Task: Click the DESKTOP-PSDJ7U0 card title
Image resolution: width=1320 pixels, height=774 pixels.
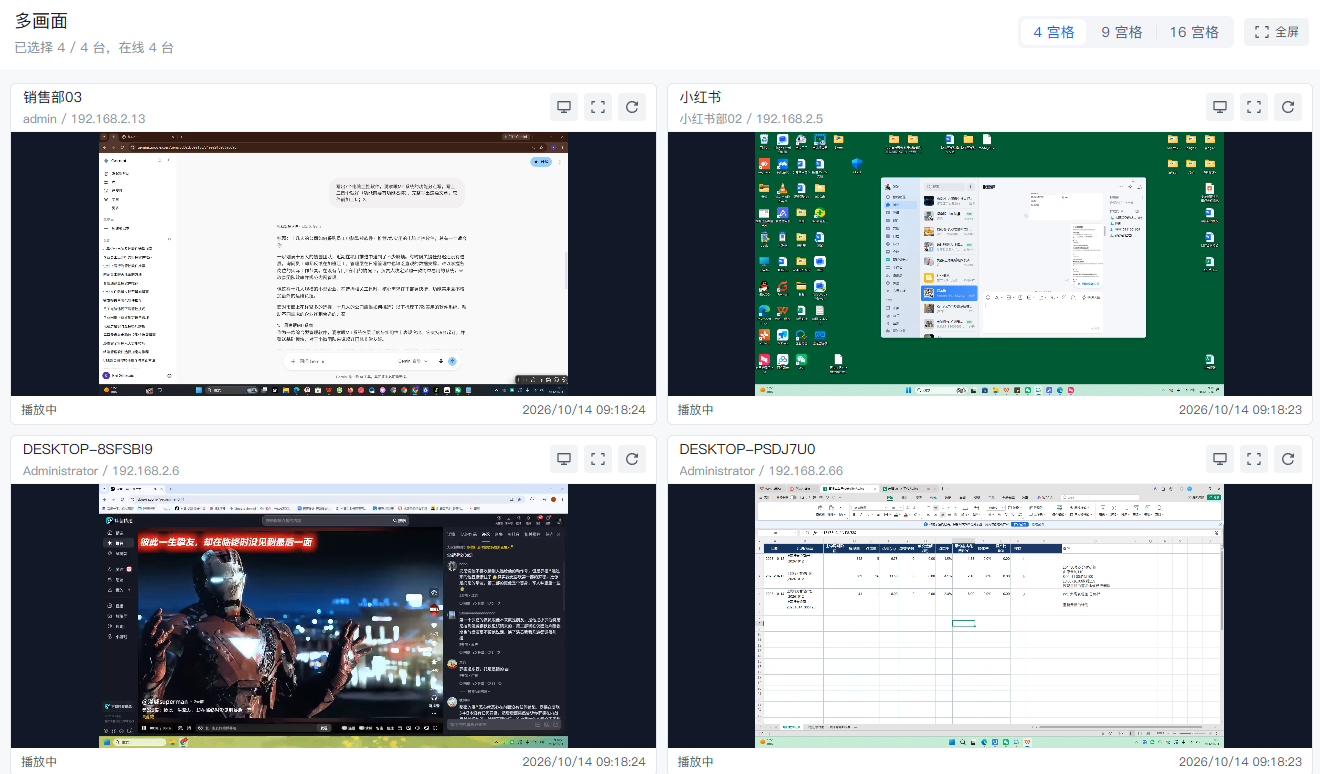Action: pos(746,449)
